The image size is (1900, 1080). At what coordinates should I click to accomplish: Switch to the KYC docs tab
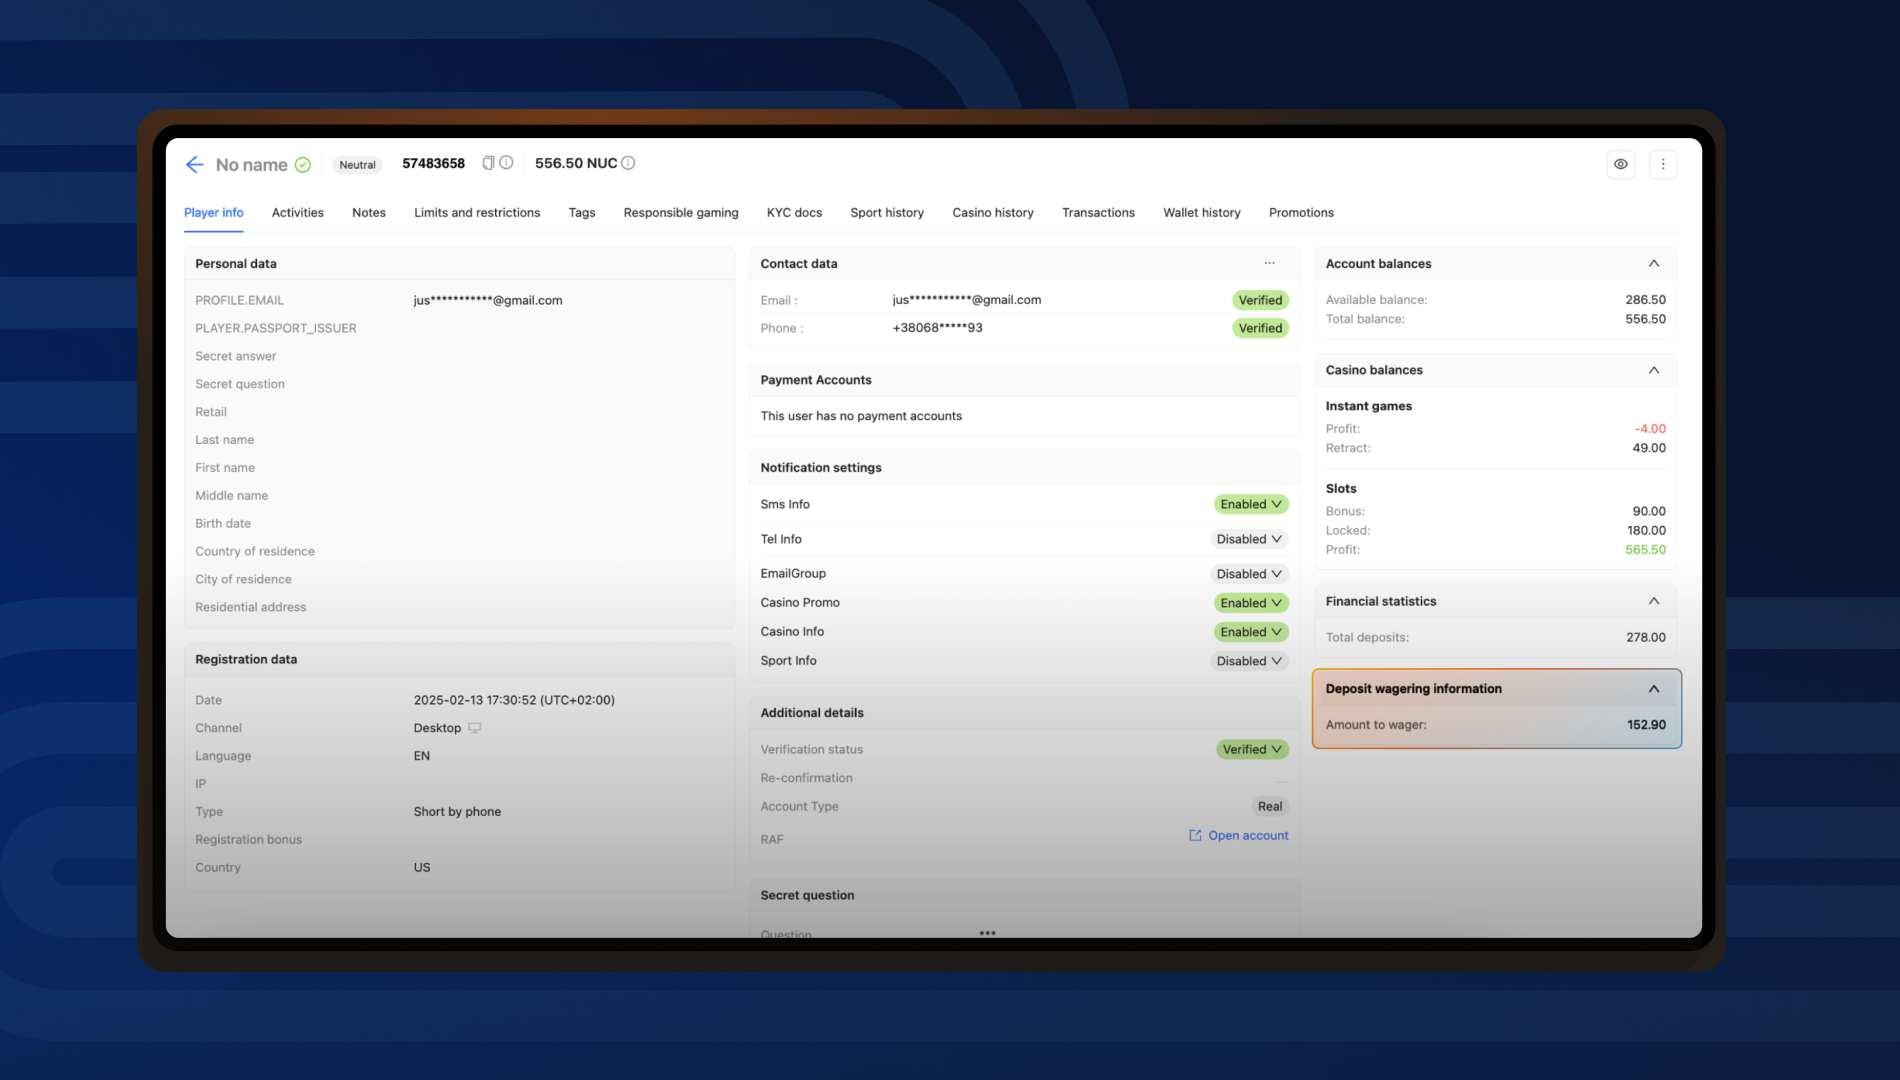794,213
